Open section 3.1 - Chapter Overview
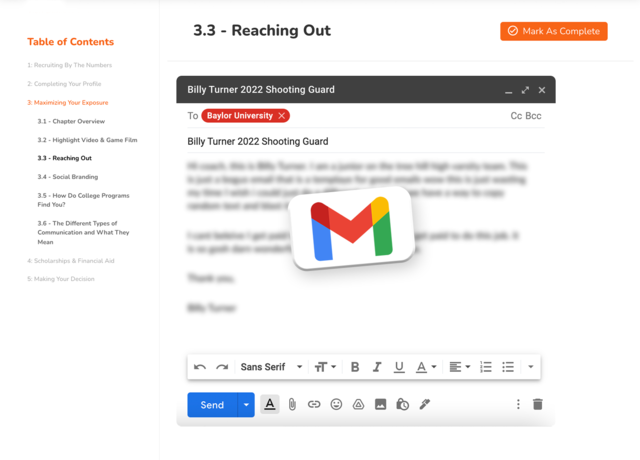 71,121
